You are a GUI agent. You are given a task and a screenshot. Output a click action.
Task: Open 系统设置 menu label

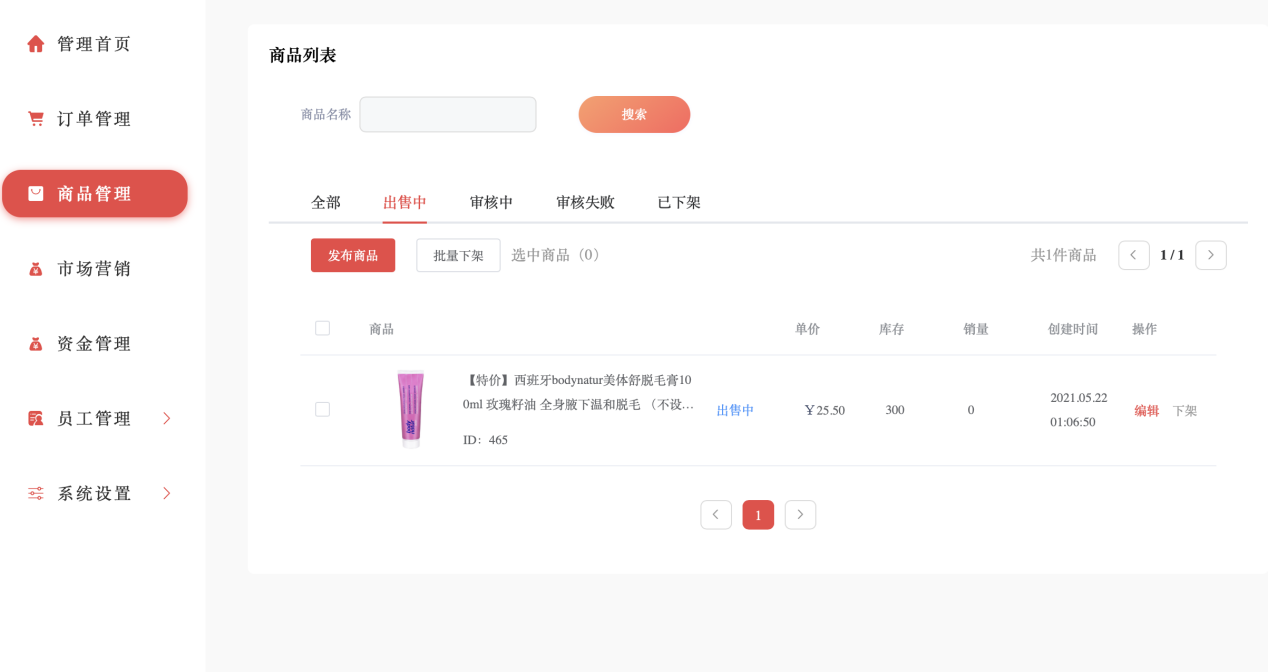94,494
